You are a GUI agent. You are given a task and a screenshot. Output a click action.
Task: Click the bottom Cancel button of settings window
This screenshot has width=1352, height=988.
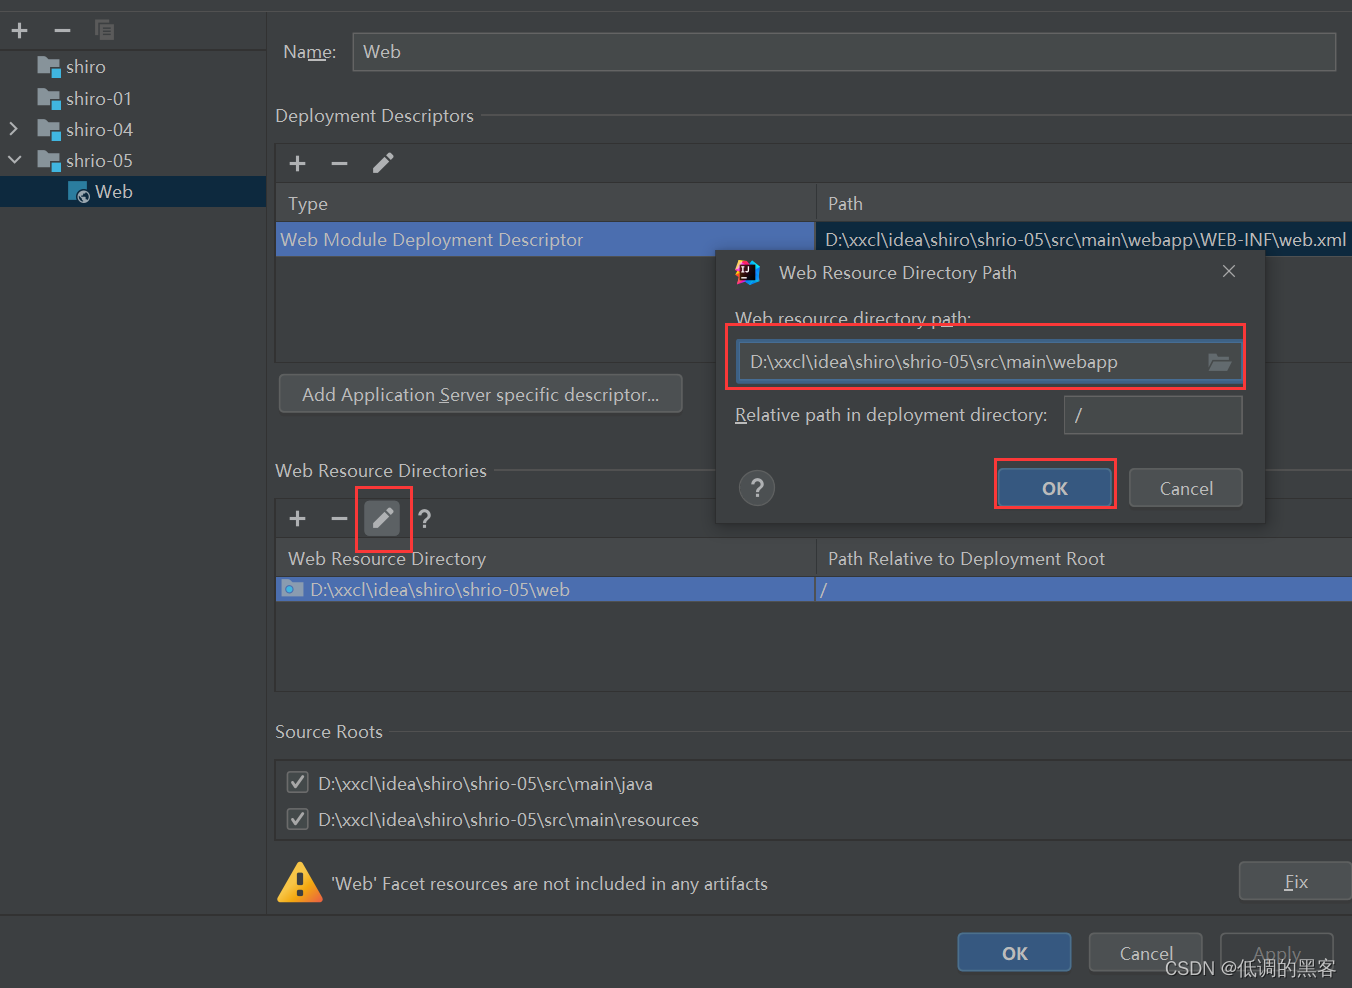click(1145, 953)
